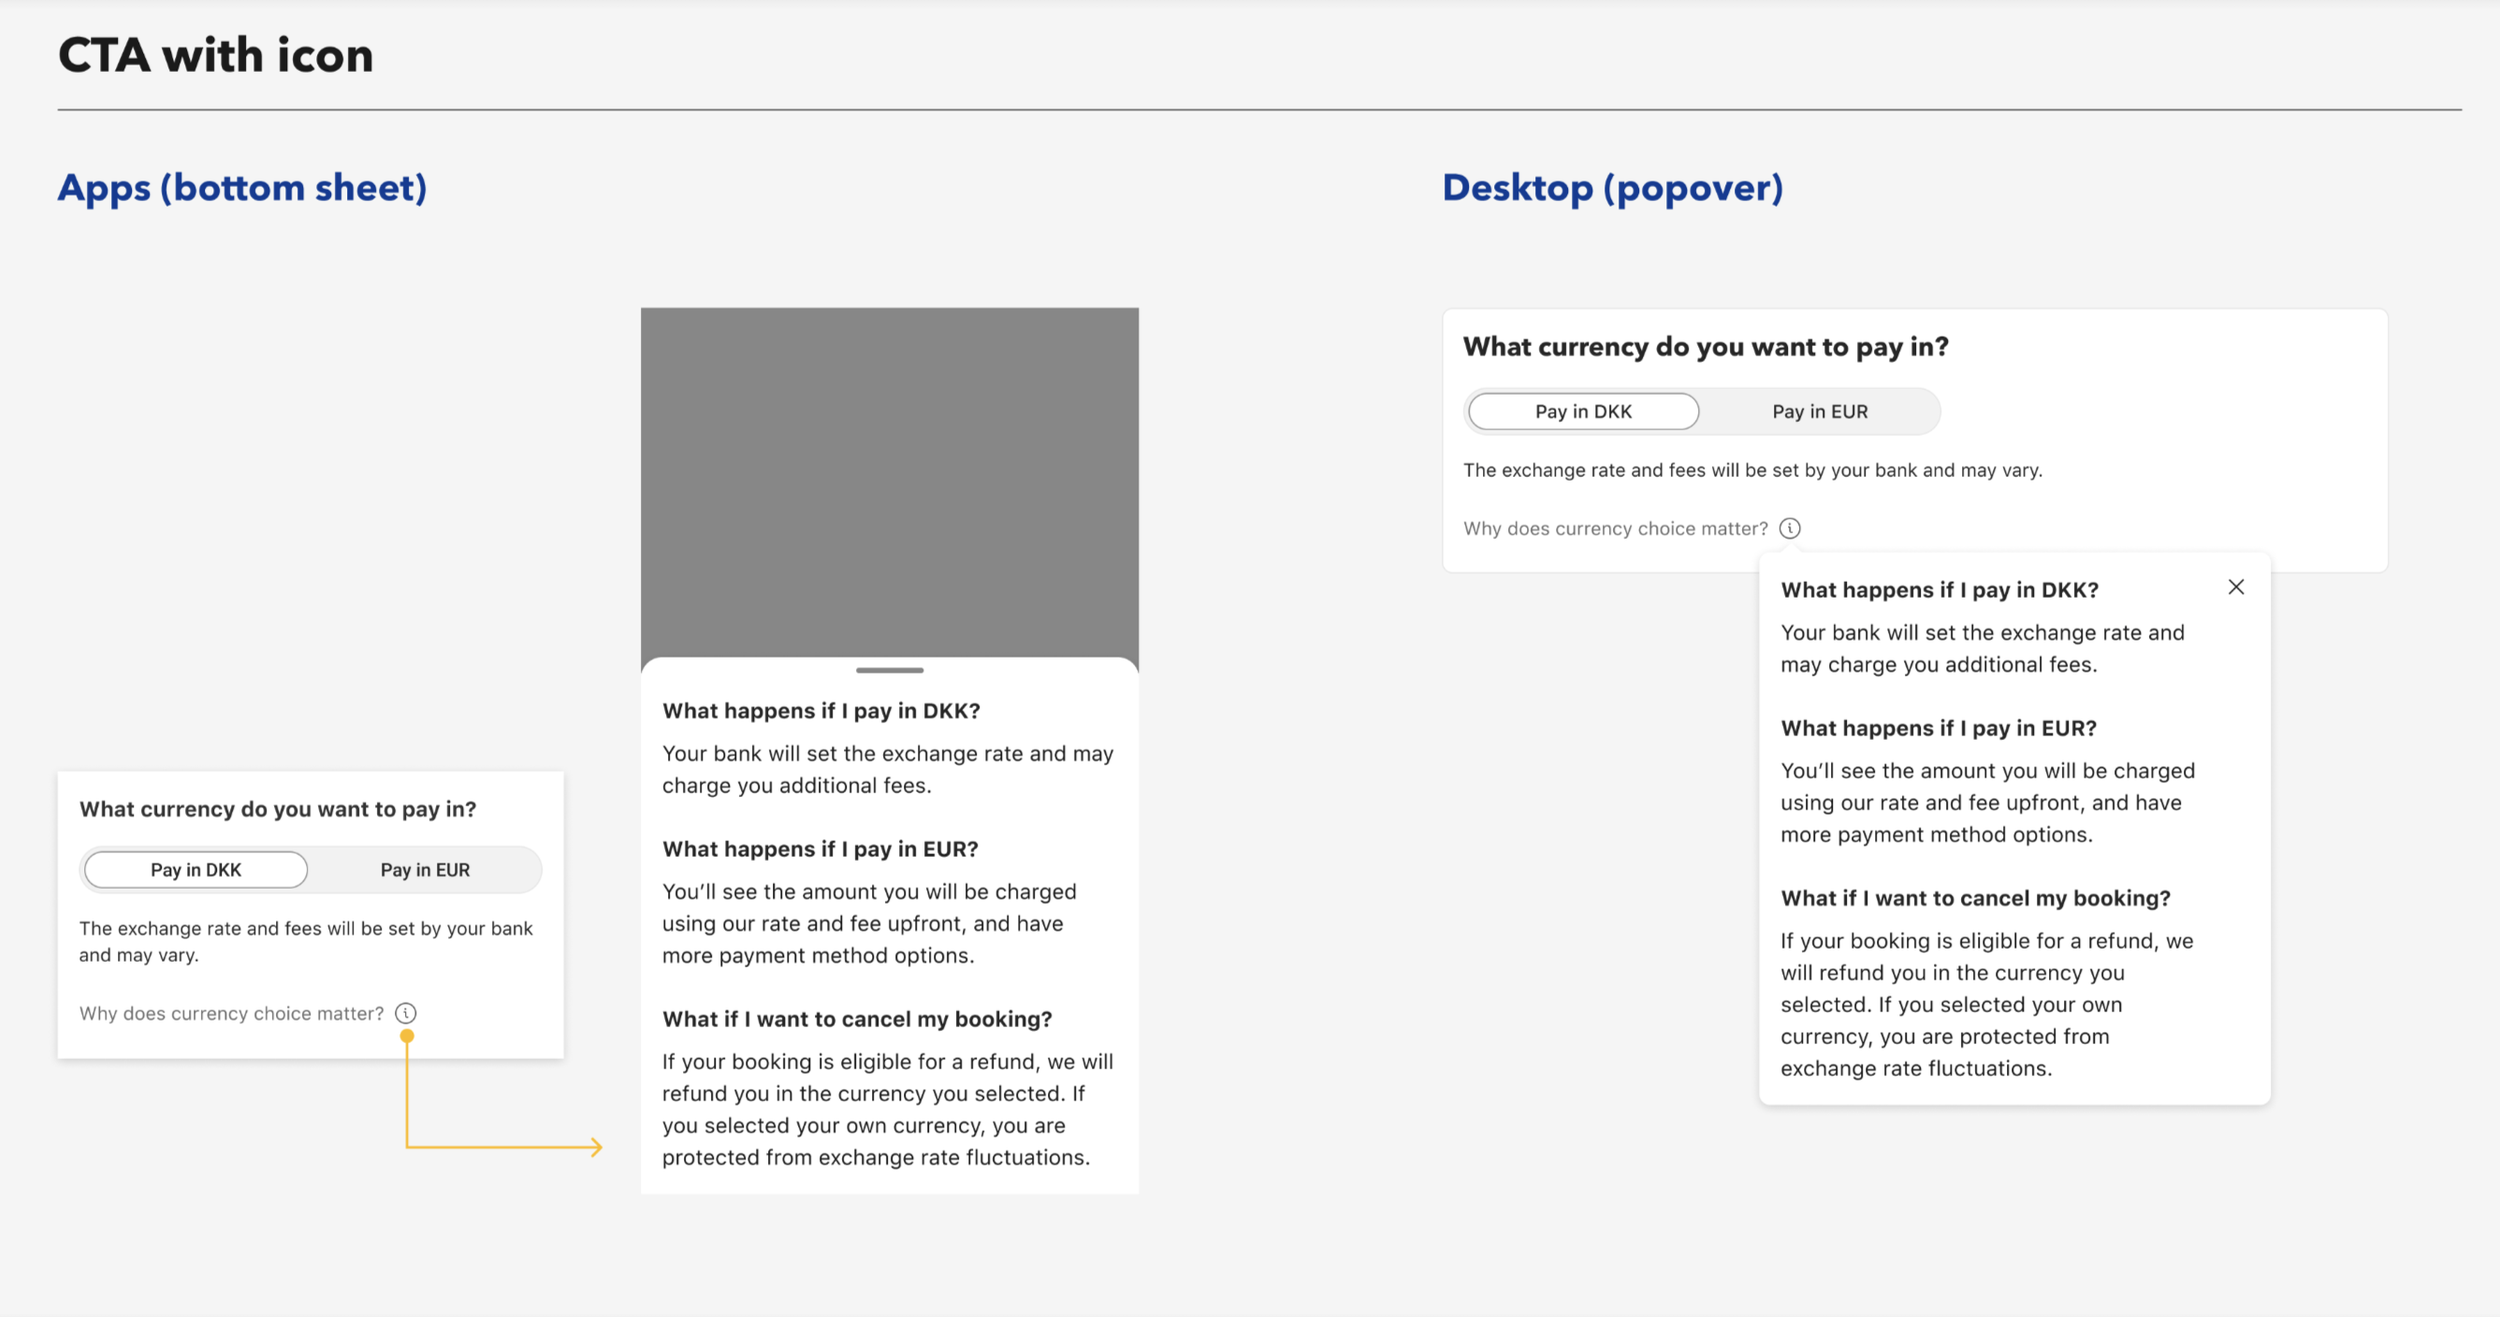The width and height of the screenshot is (2500, 1317).
Task: Click info icon in desktop currency card
Action: [1790, 528]
